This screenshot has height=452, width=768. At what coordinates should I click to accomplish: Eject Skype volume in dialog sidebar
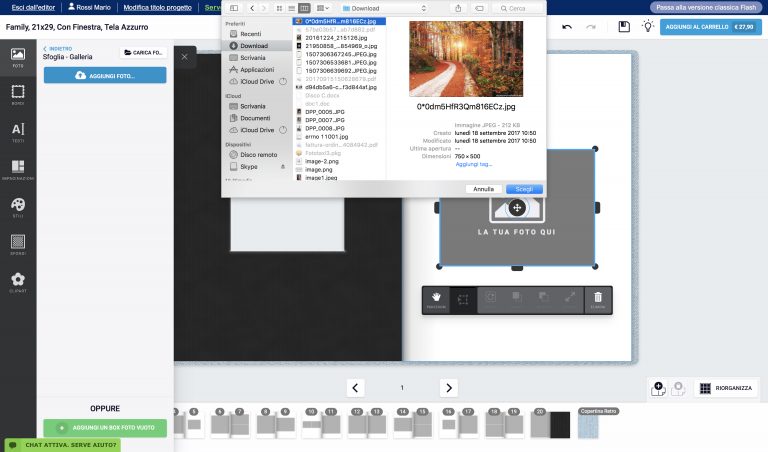point(283,167)
